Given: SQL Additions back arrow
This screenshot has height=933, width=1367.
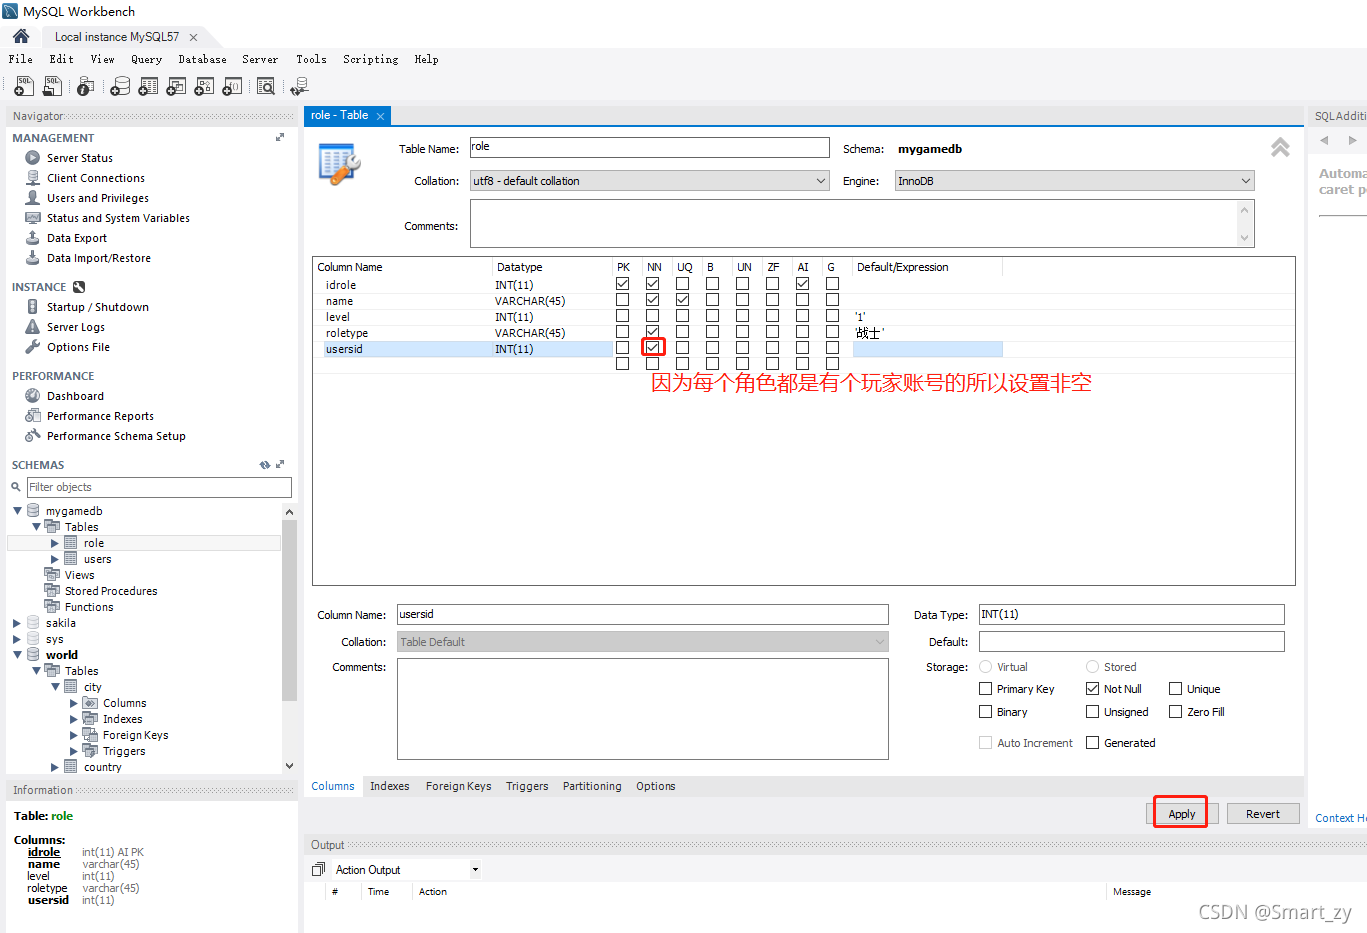Looking at the screenshot, I should (x=1324, y=141).
